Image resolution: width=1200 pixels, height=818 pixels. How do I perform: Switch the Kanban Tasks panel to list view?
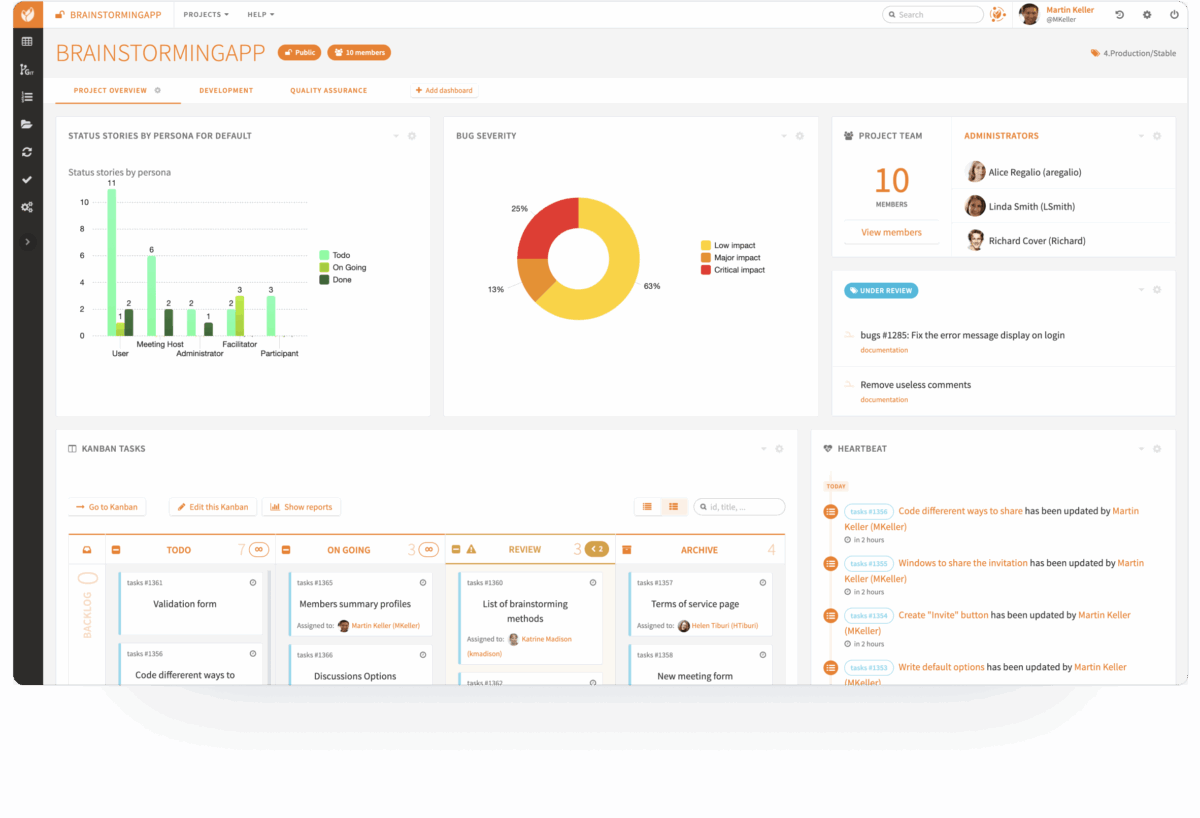(647, 507)
